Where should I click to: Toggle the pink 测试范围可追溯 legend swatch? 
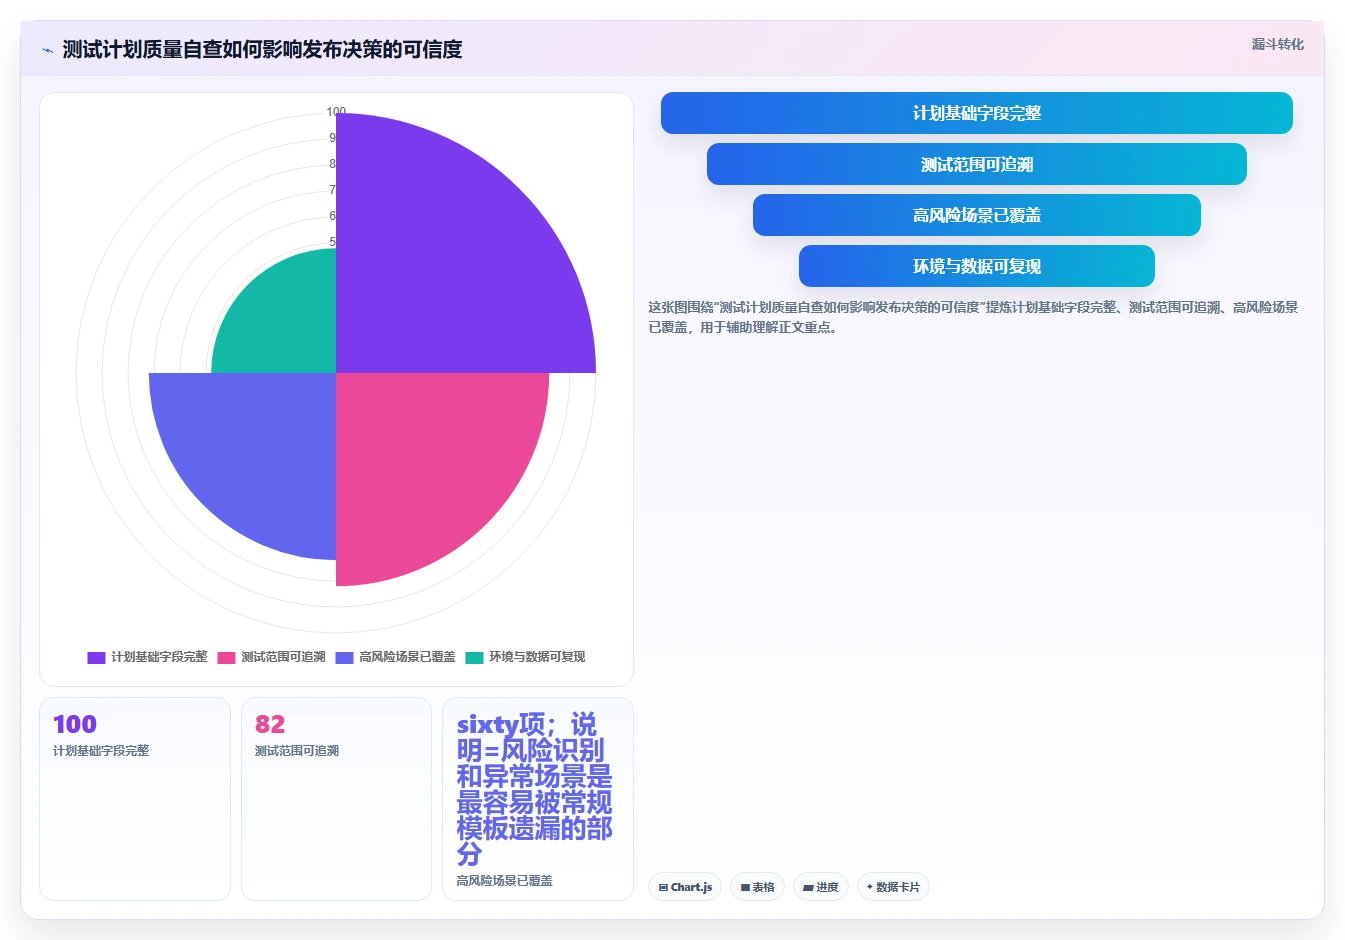tap(226, 657)
